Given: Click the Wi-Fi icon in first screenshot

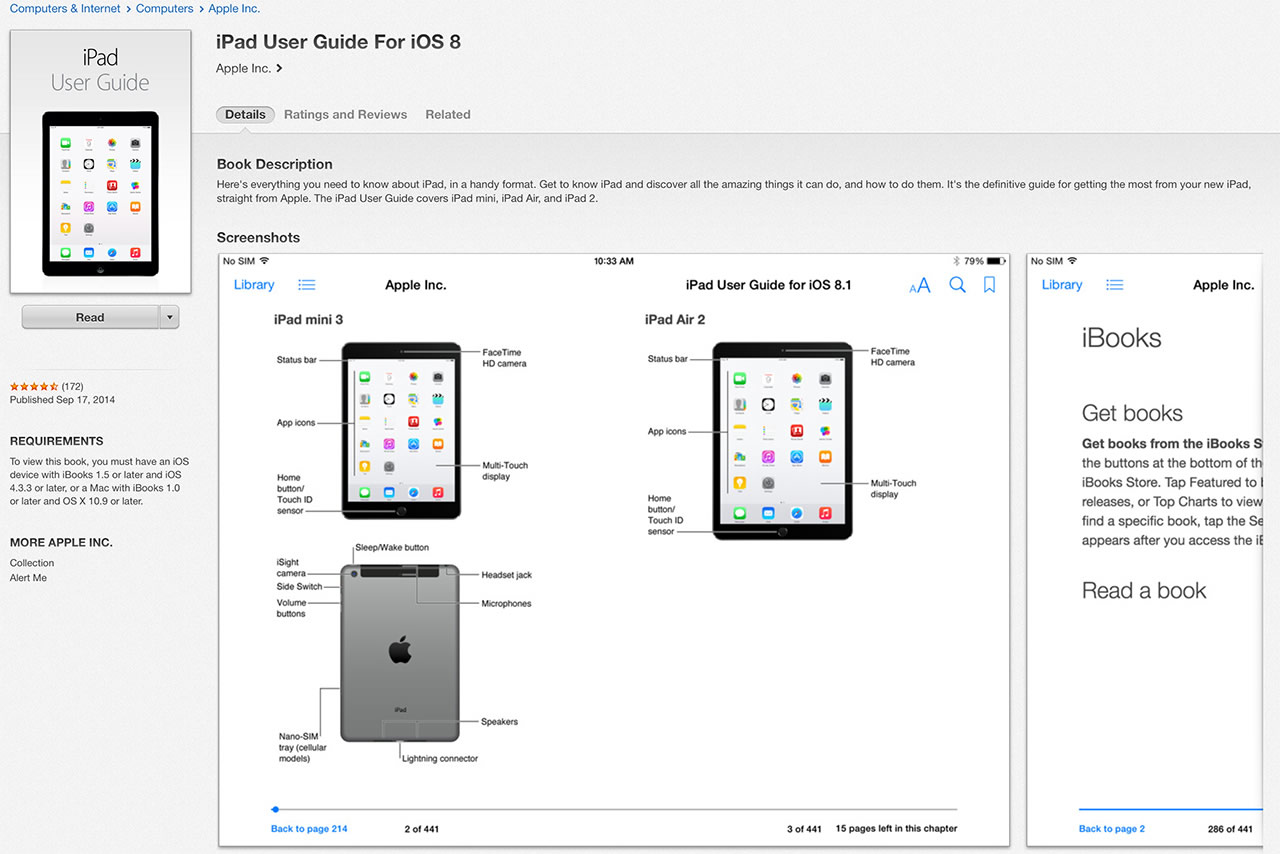Looking at the screenshot, I should coord(265,261).
